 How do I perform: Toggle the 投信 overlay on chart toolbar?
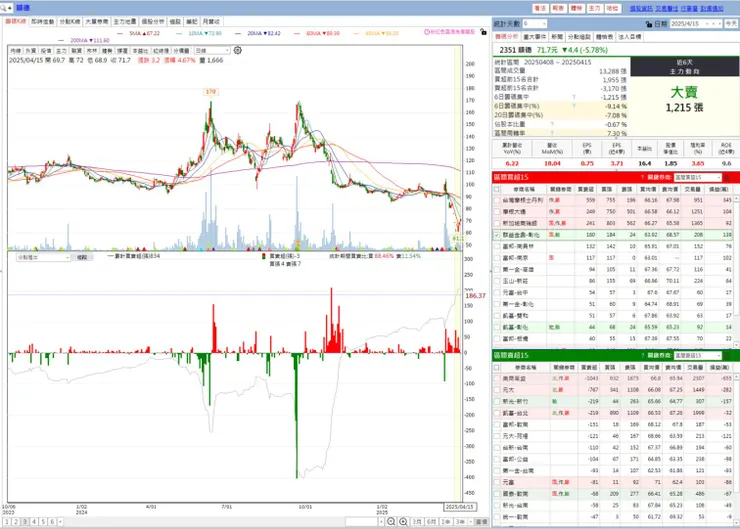[x=46, y=50]
